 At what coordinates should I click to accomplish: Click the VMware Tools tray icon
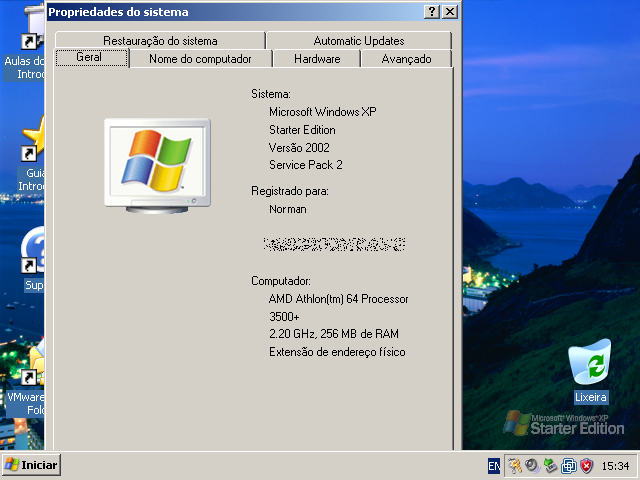pos(568,465)
